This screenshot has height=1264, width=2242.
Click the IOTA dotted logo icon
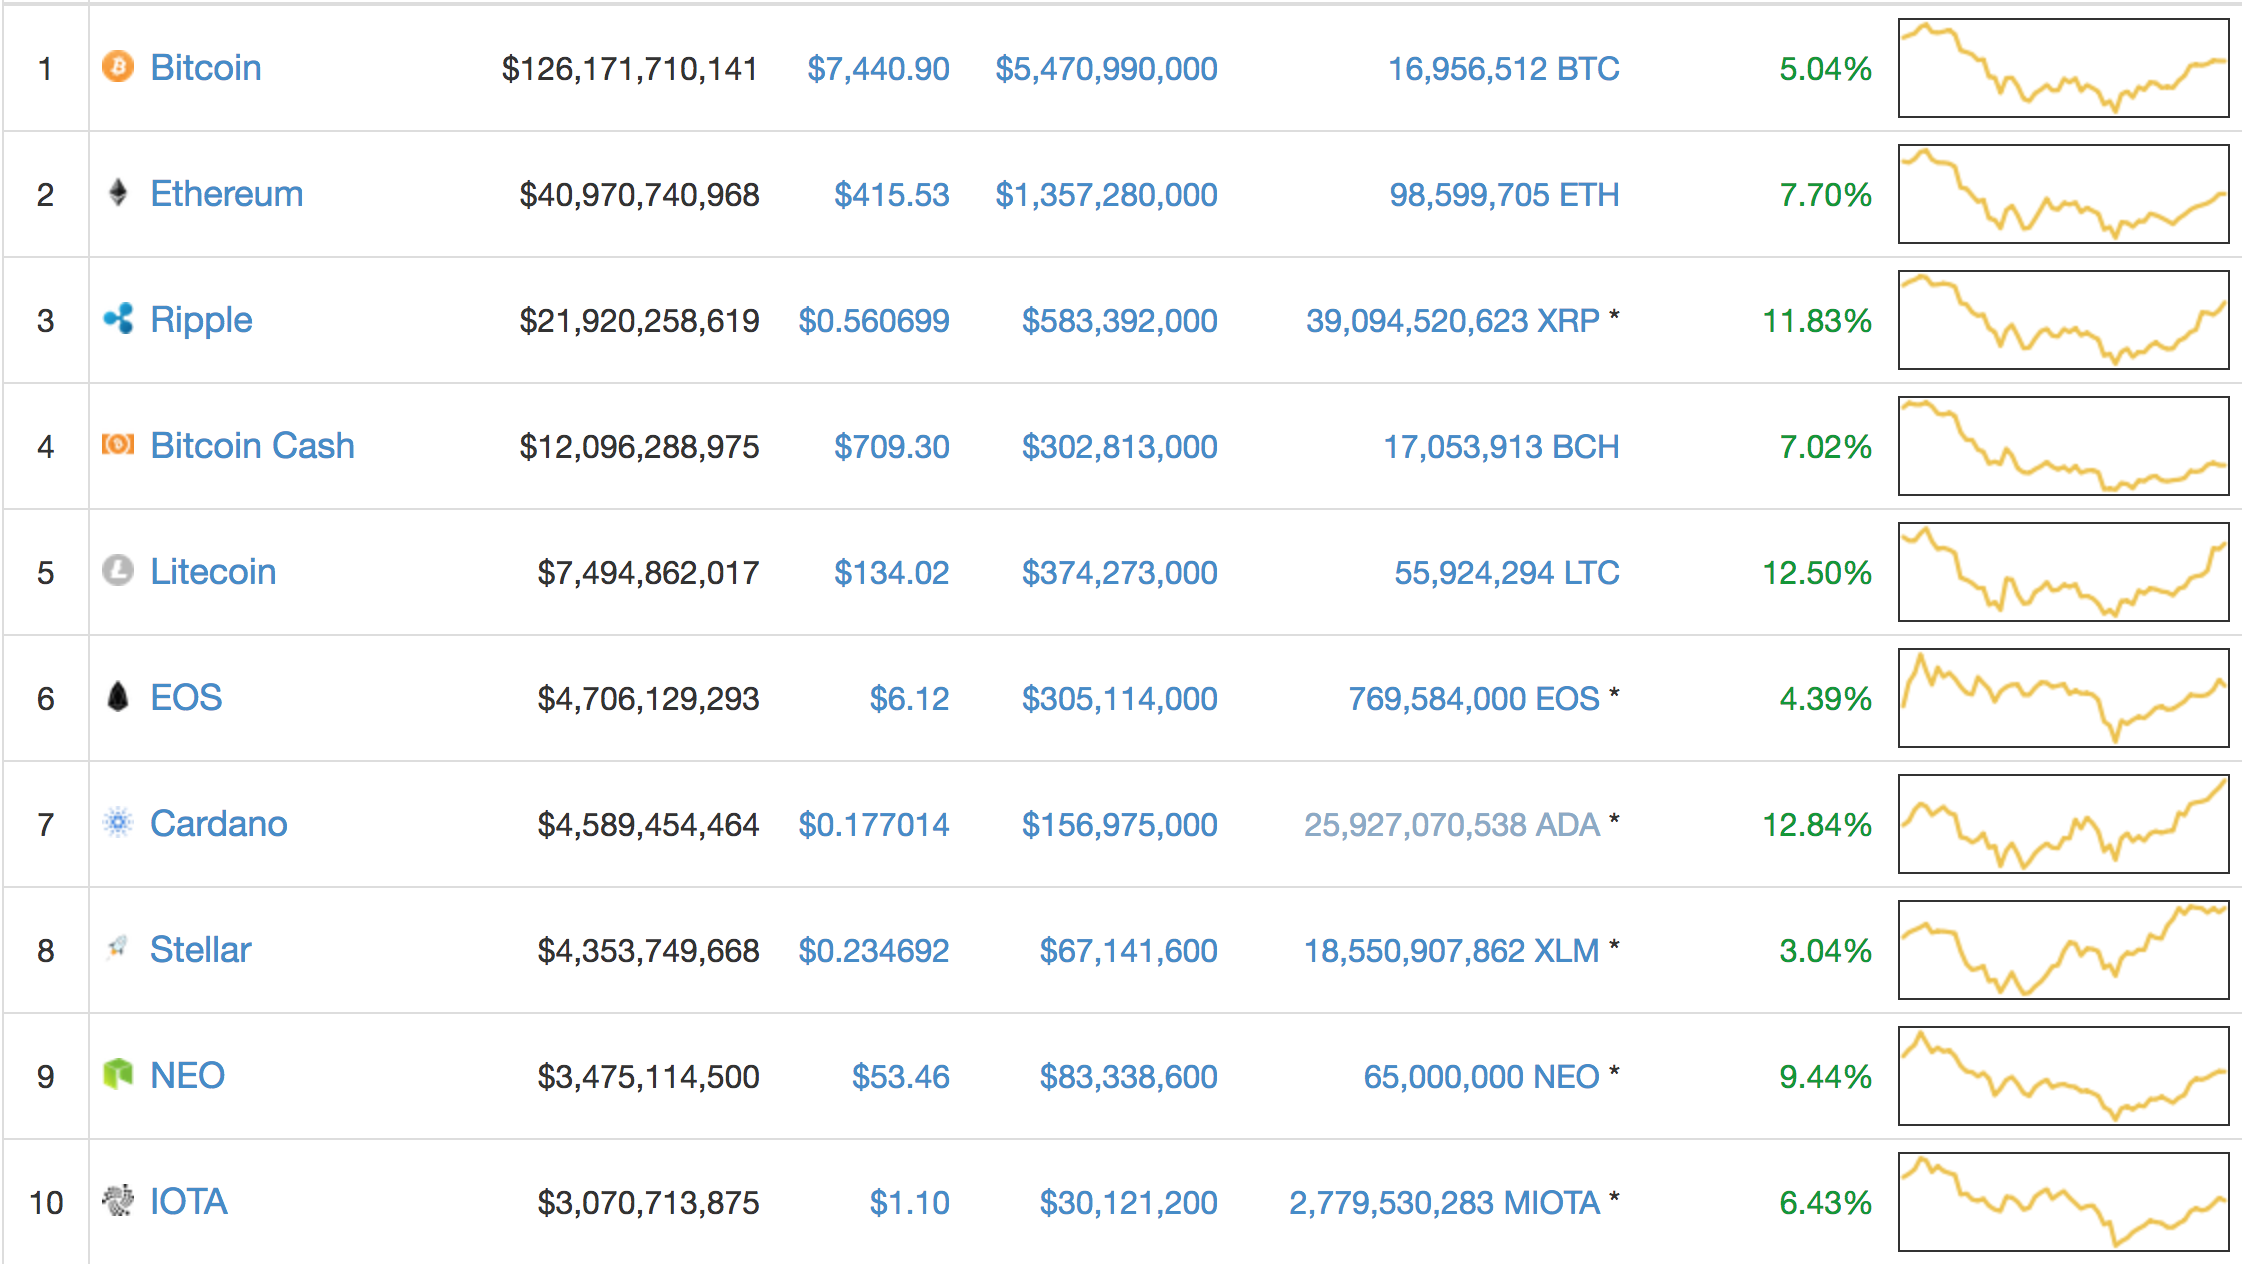tap(118, 1200)
